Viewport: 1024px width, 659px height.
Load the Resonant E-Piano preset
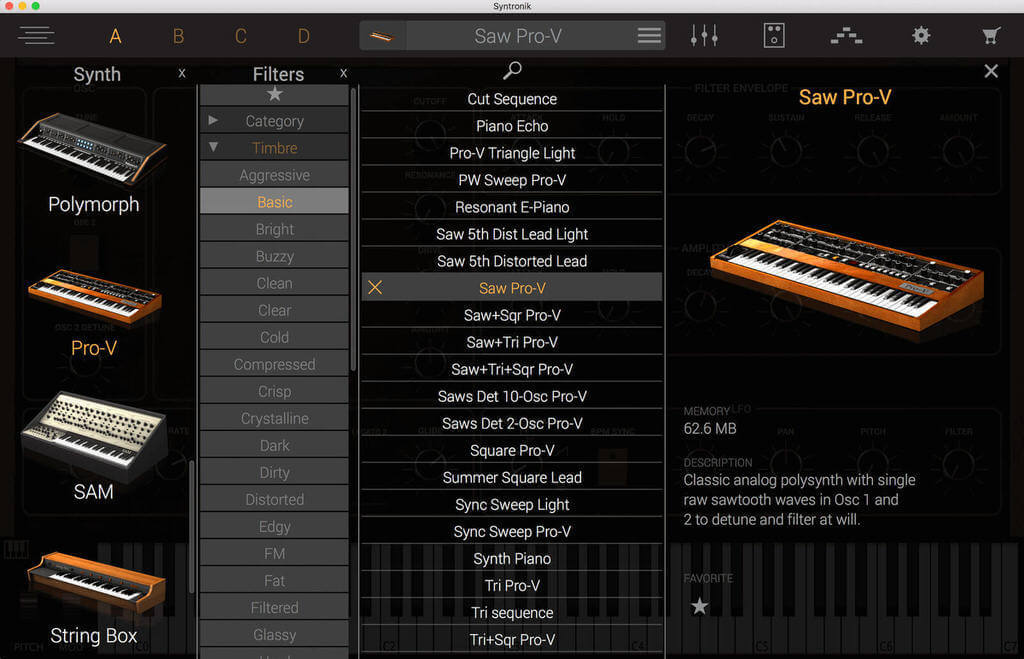pos(512,207)
